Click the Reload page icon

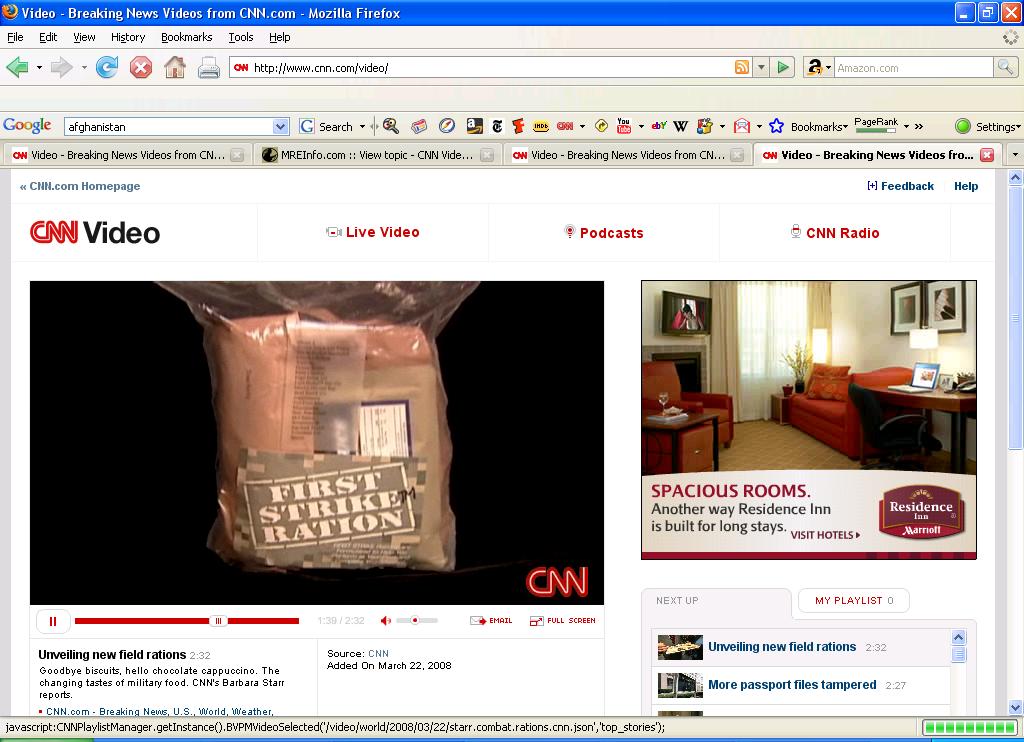click(x=107, y=67)
